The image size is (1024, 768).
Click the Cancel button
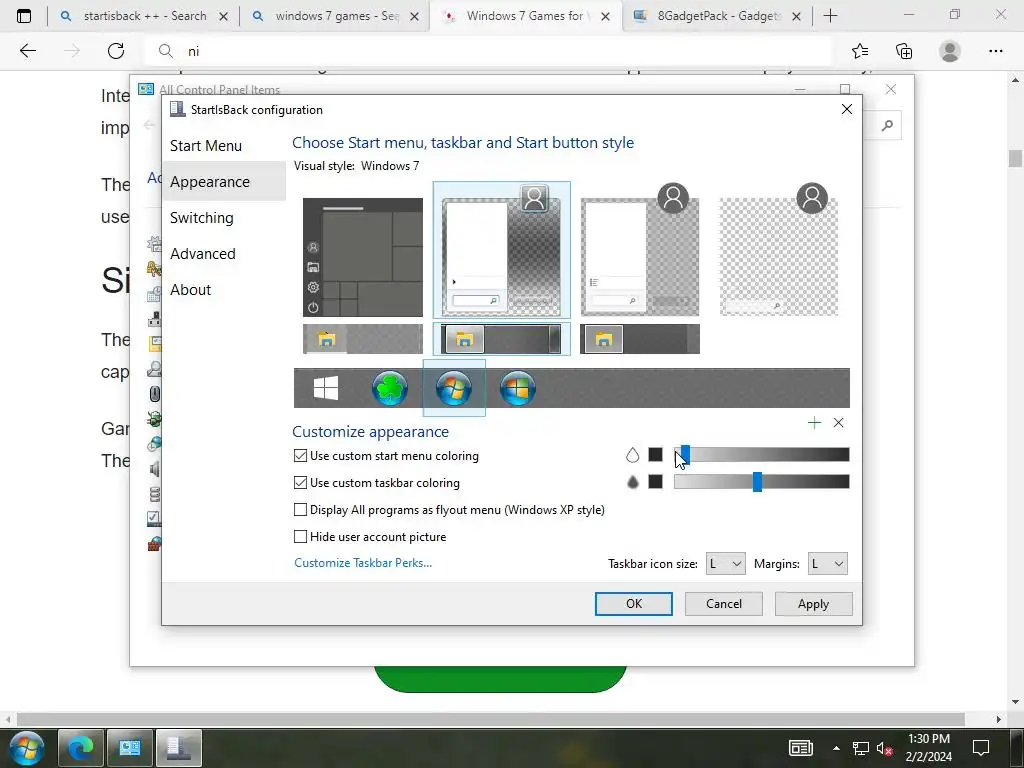pos(724,604)
